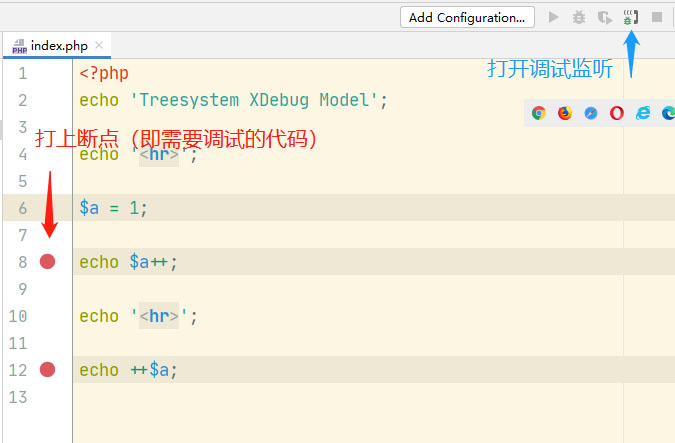This screenshot has height=443, width=675.
Task: Click the 'Treesystem XDebug Model' string
Action: coord(254,100)
